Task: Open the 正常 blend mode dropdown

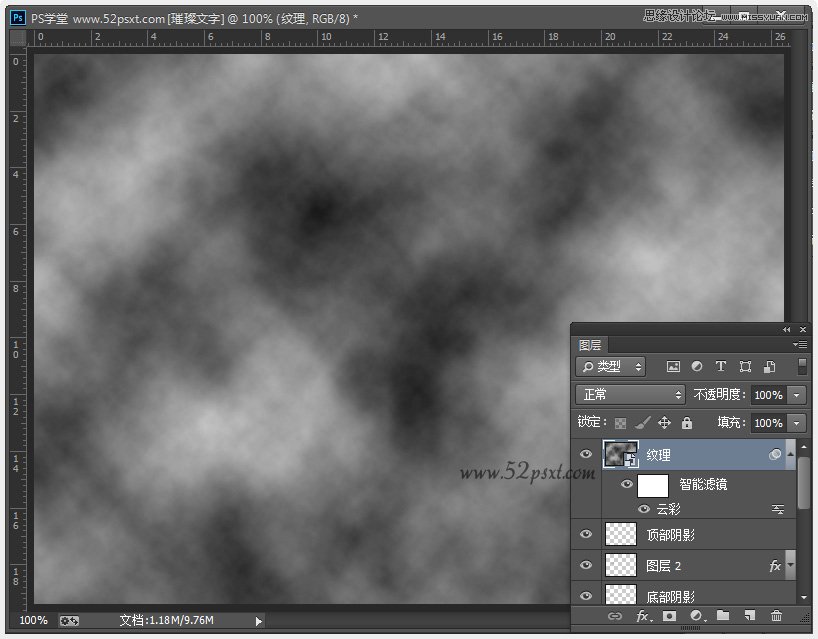Action: coord(630,395)
